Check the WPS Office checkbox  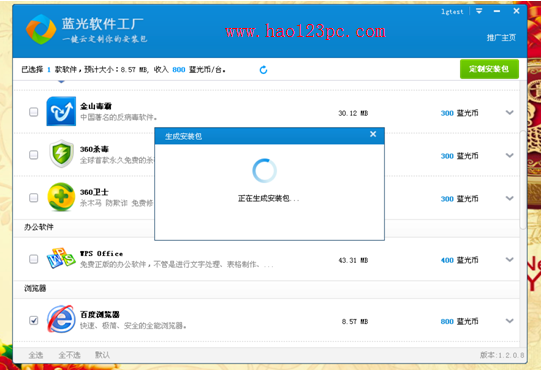pos(33,259)
